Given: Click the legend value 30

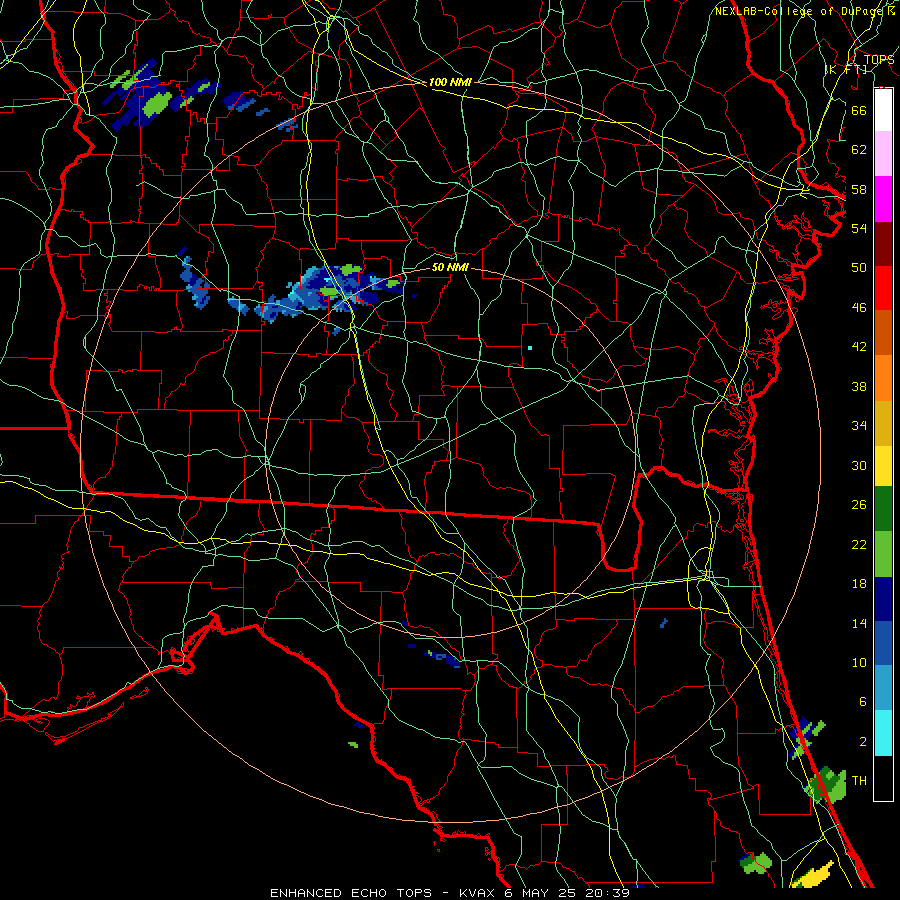Looking at the screenshot, I should (x=859, y=465).
